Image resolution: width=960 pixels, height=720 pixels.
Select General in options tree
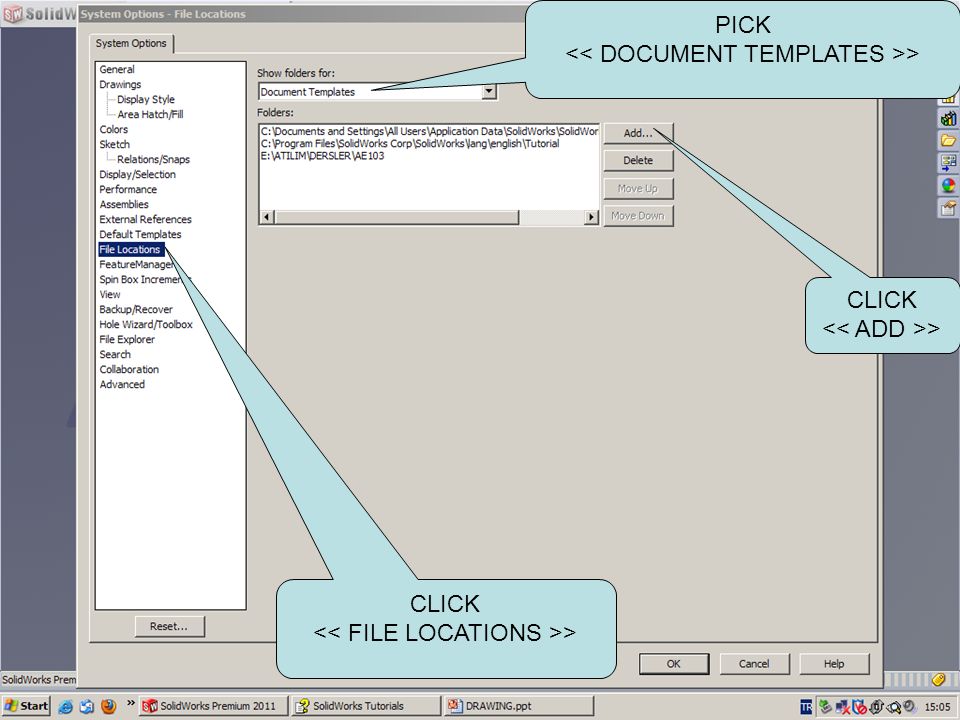coord(117,69)
